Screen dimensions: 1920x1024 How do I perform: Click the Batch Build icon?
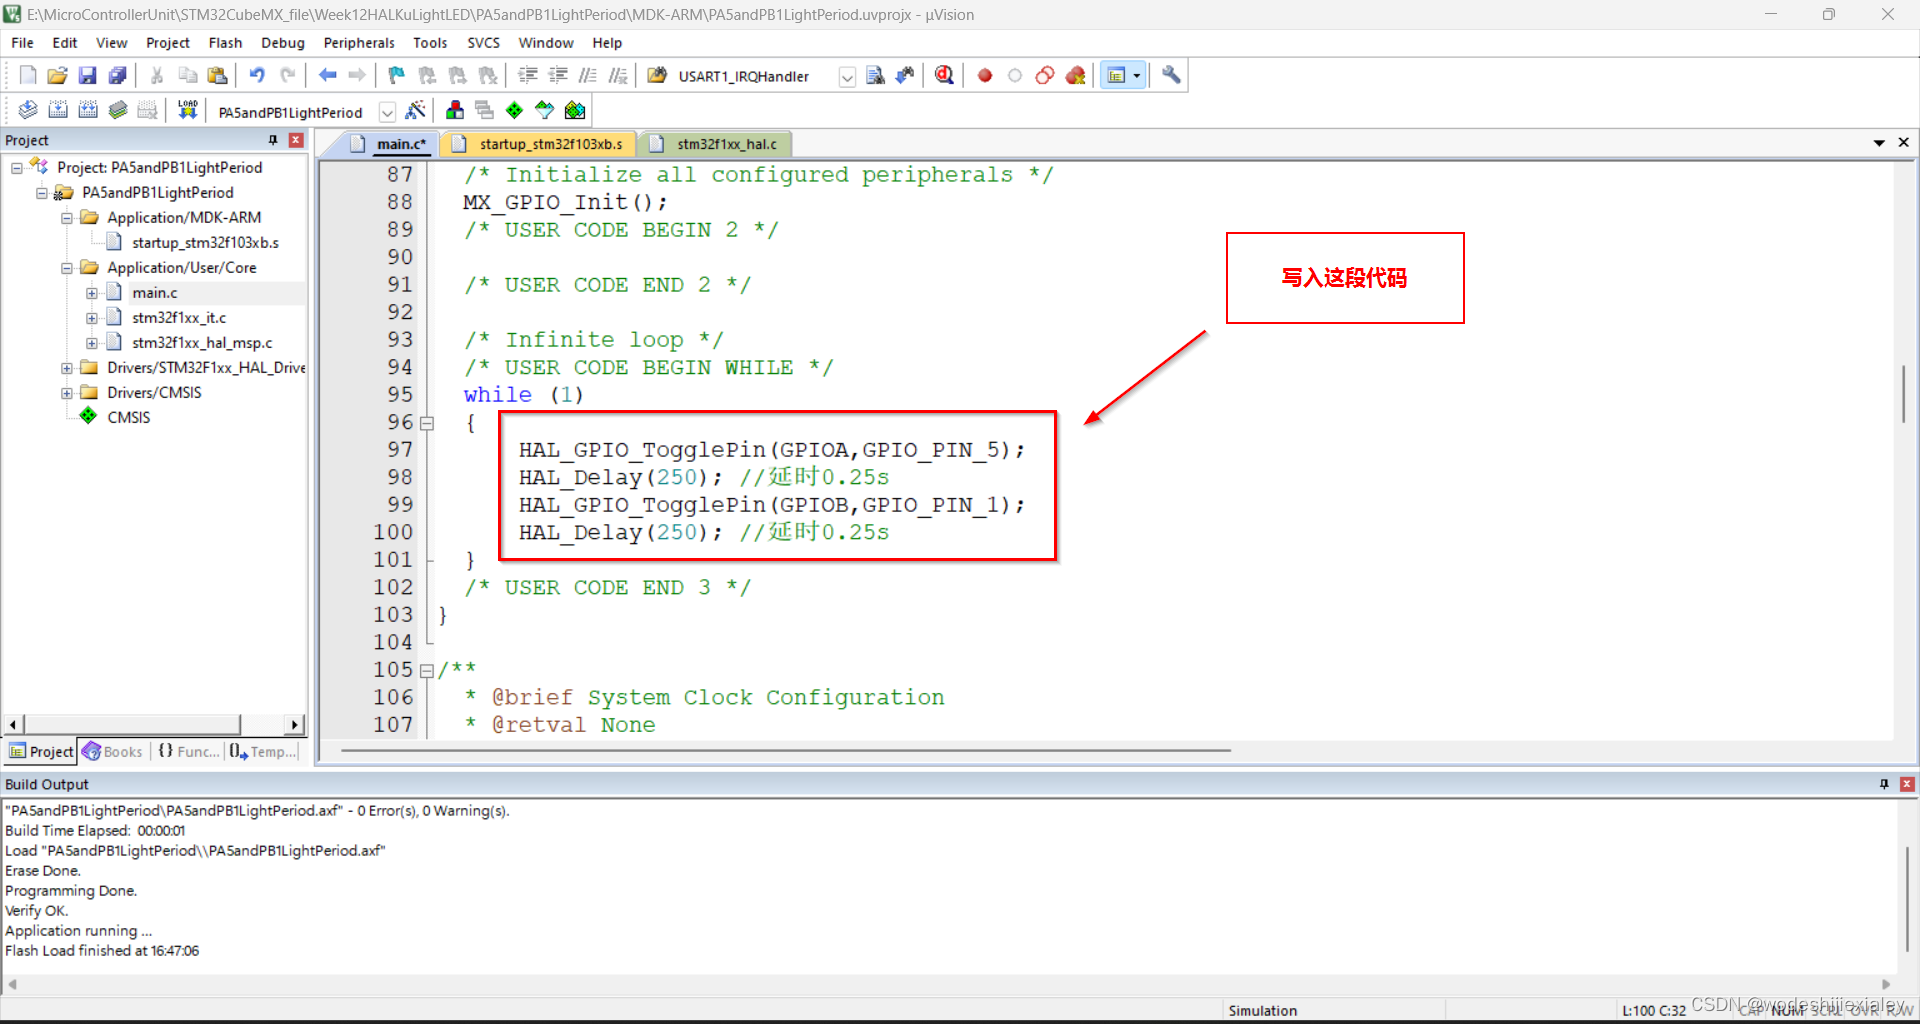point(118,110)
